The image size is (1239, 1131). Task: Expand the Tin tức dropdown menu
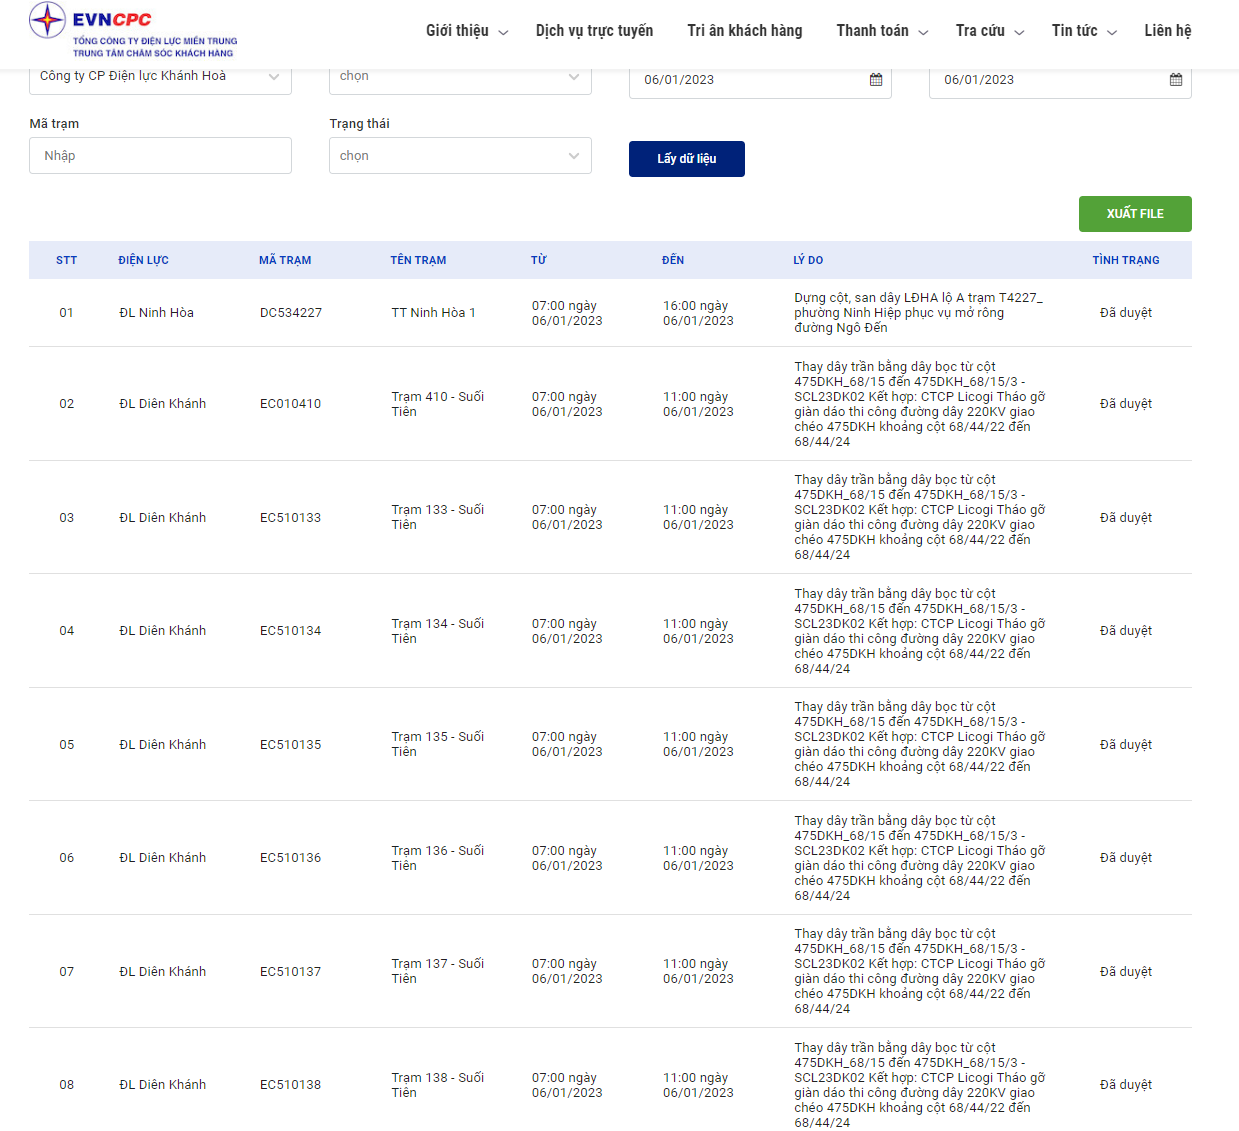tap(1083, 31)
